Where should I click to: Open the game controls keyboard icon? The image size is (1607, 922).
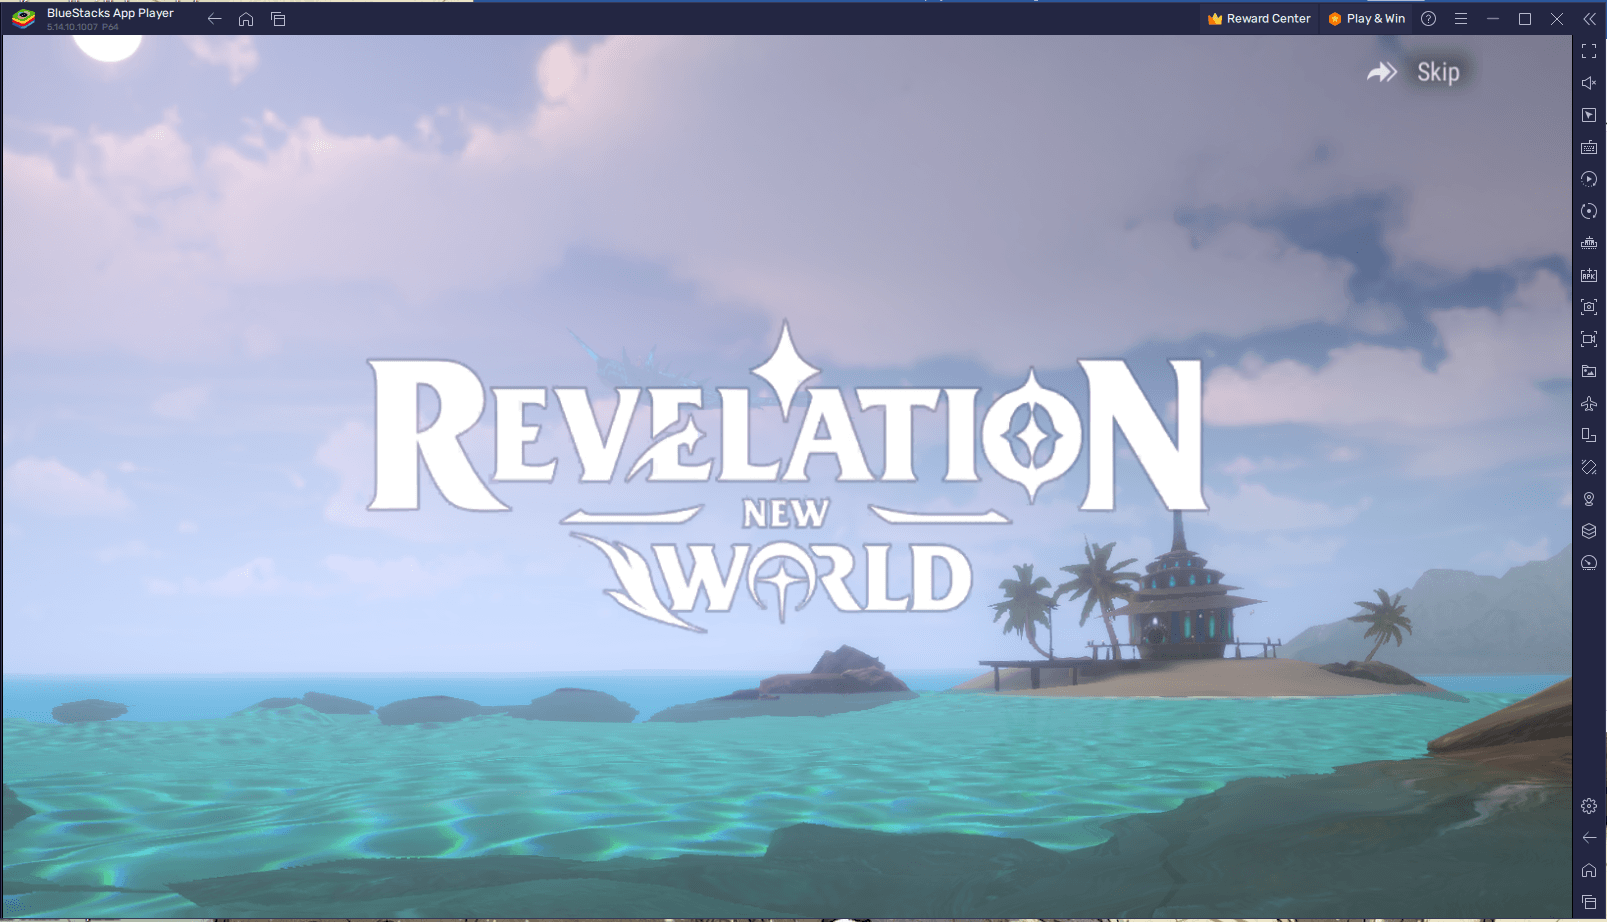[1589, 147]
